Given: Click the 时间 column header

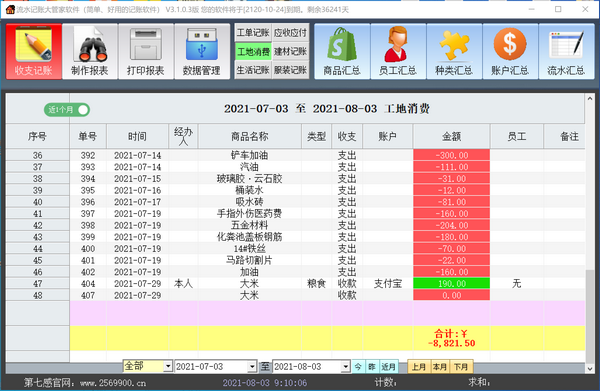Looking at the screenshot, I should pyautogui.click(x=137, y=136).
